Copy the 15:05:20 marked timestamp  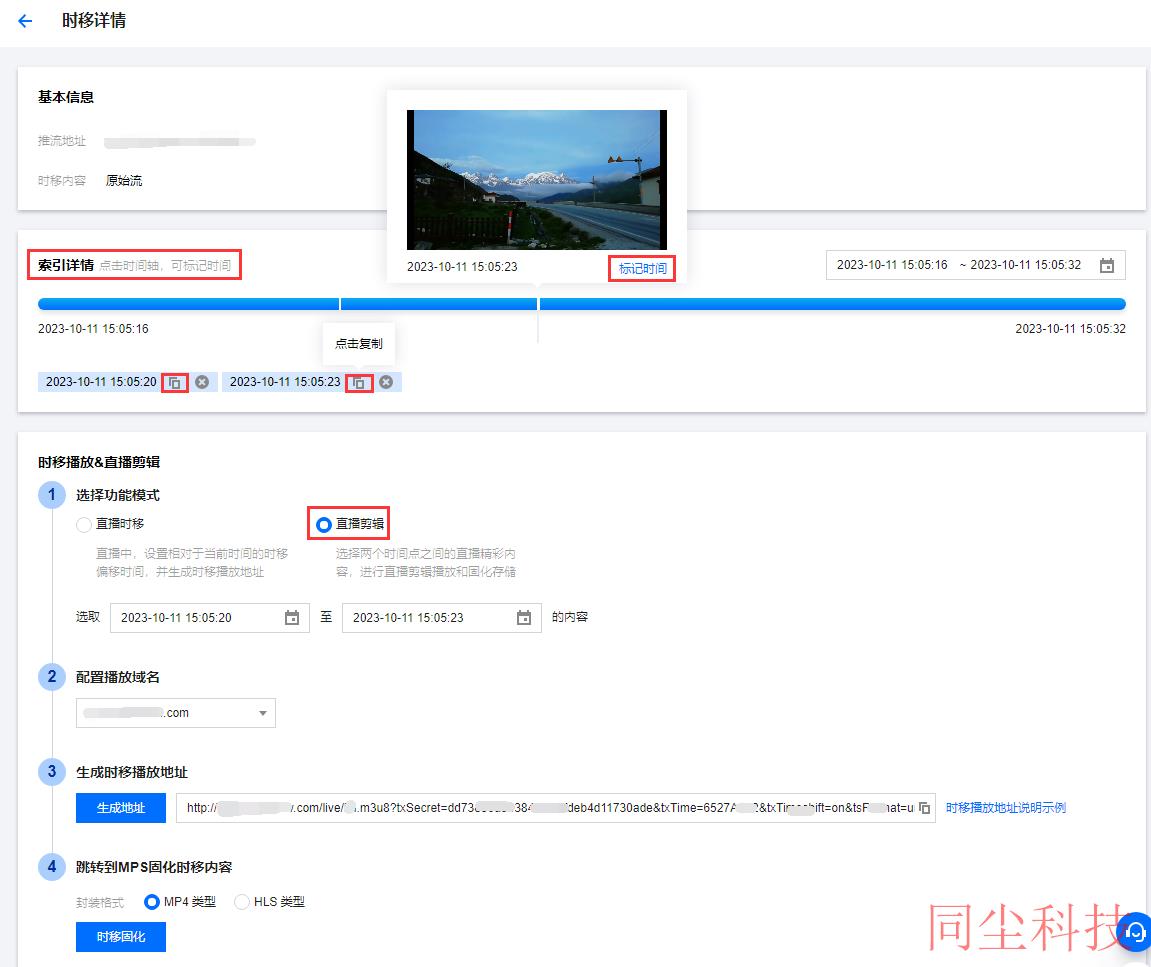coord(175,383)
